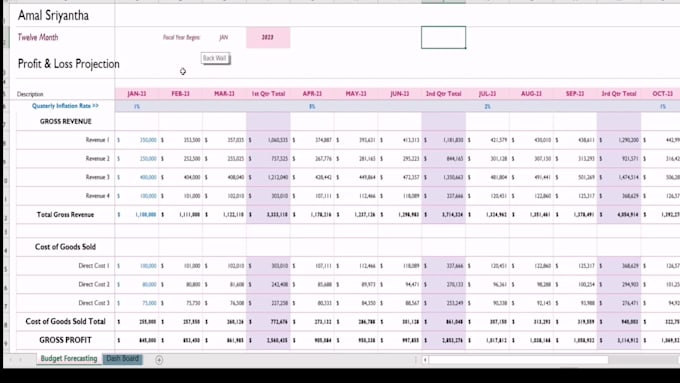This screenshot has width=680, height=383.
Task: Select Revenue 1 cell in 1st Qtr Total
Action: tap(268, 140)
